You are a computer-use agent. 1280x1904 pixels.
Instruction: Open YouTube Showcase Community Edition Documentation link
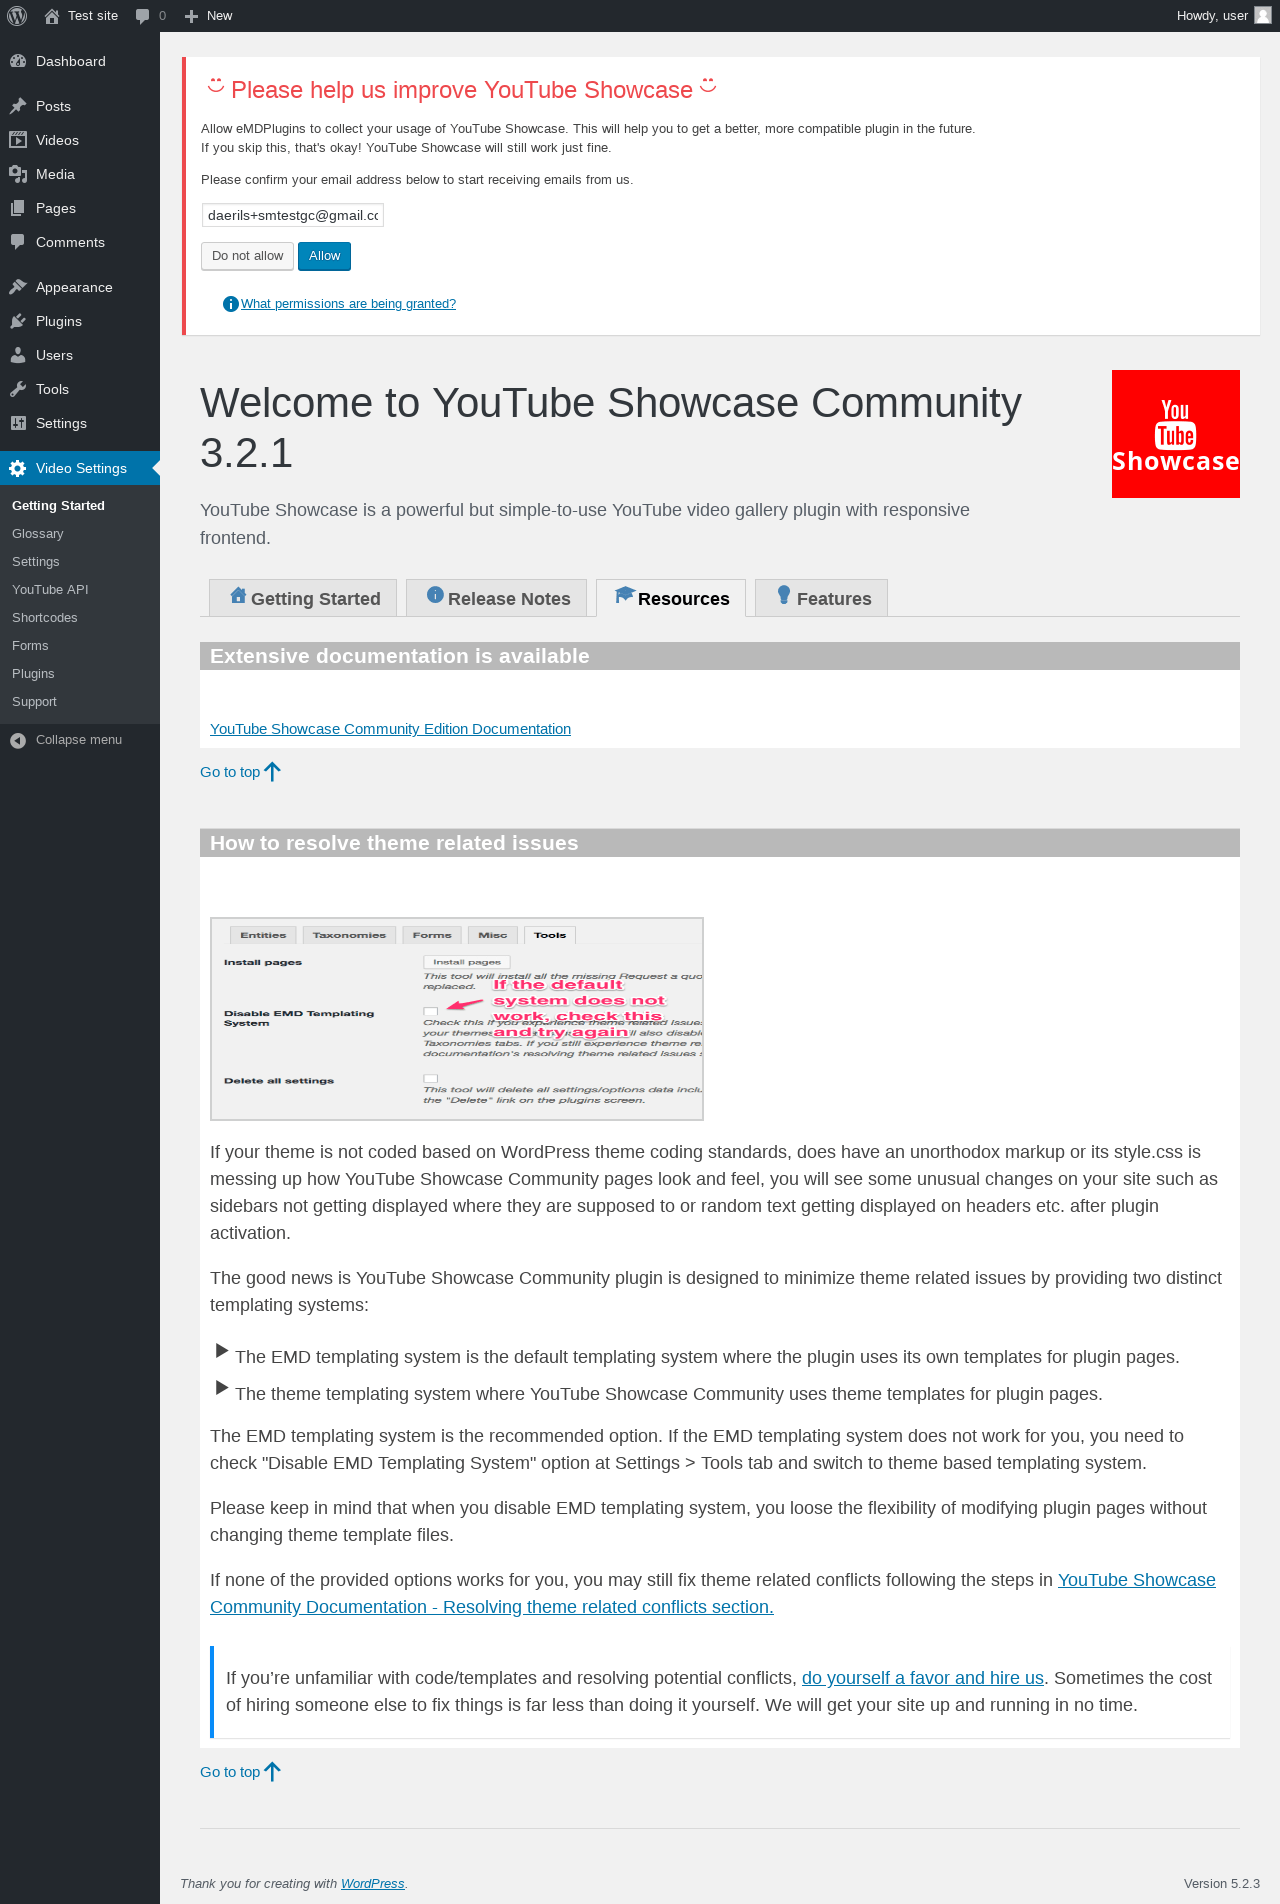point(390,729)
